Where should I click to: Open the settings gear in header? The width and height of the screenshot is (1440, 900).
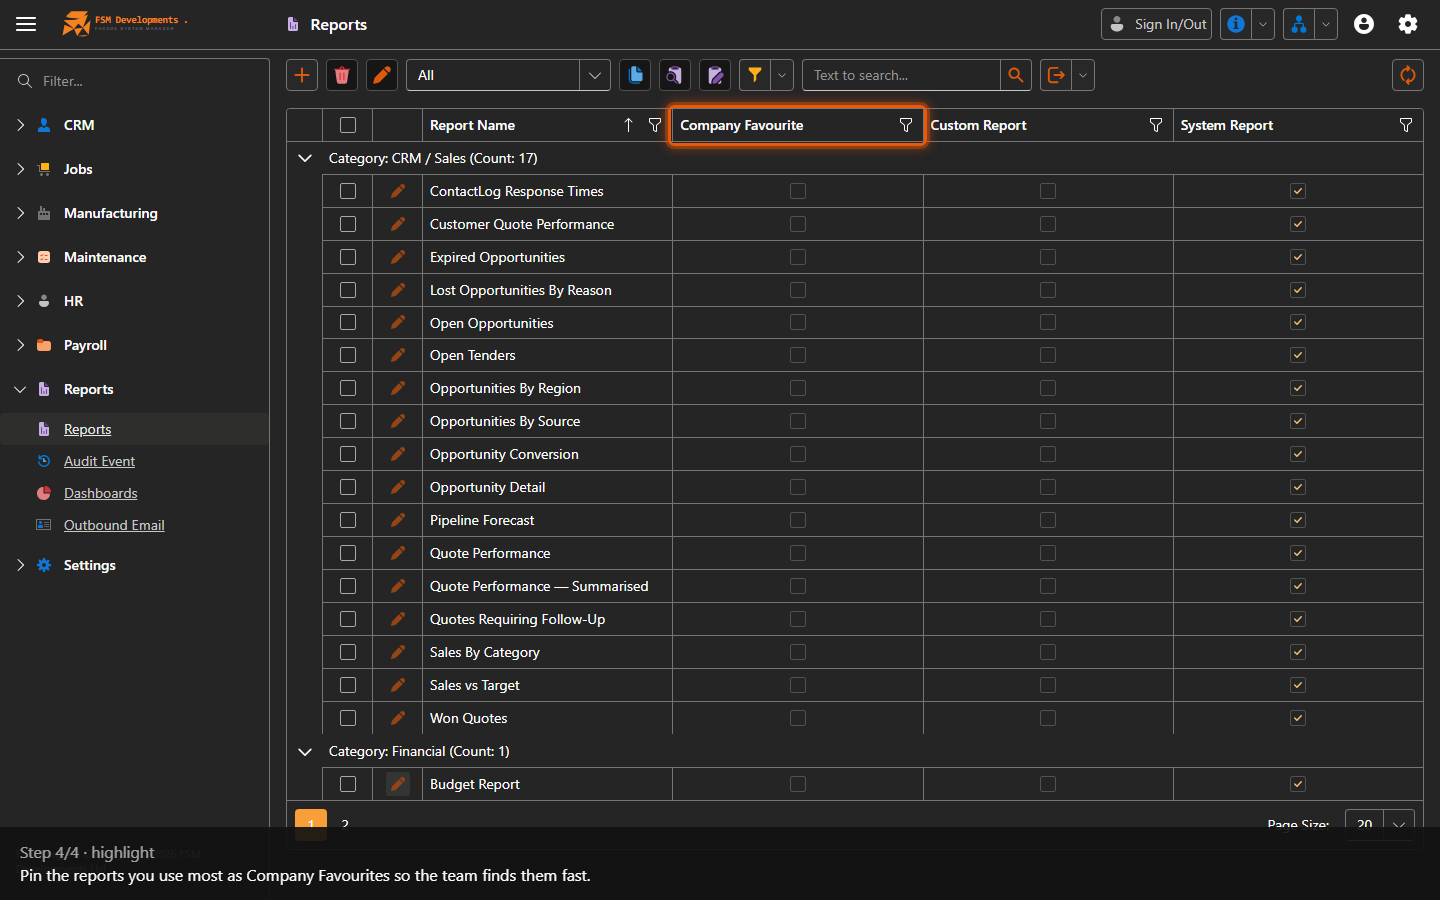[1408, 24]
